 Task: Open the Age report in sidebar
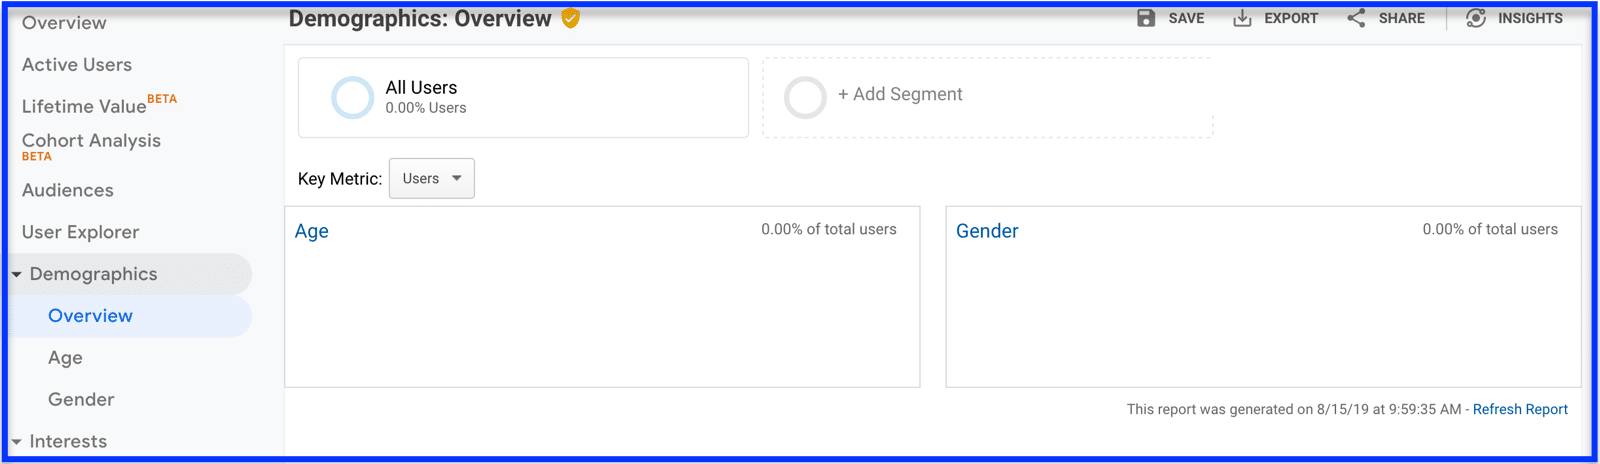click(65, 358)
